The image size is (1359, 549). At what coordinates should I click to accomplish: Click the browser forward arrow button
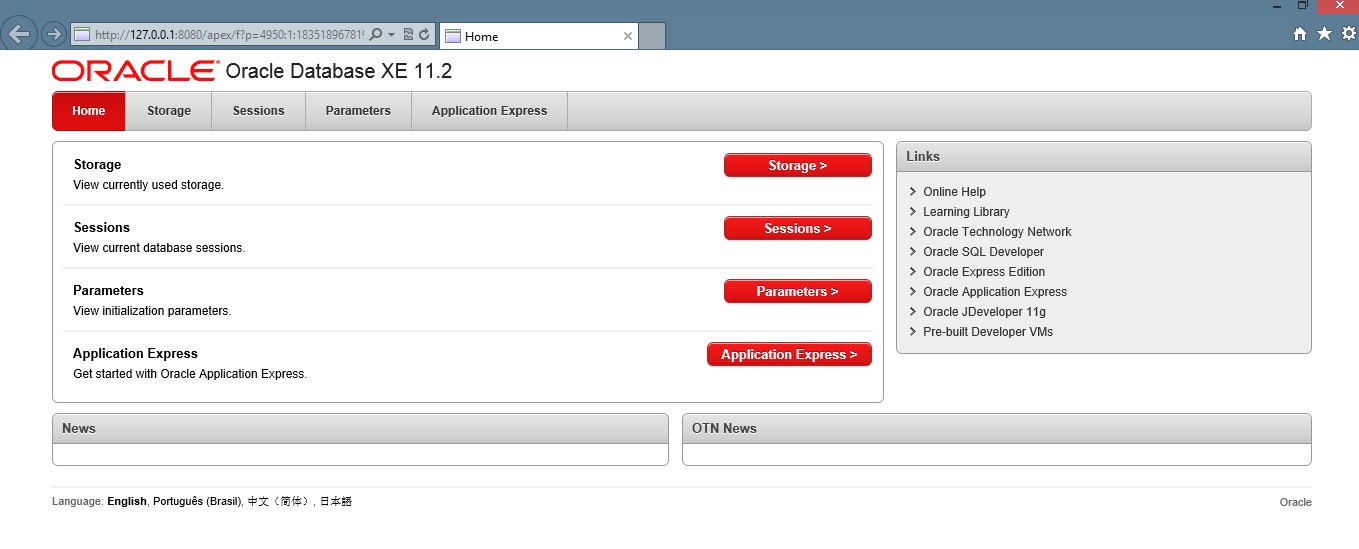(x=54, y=35)
